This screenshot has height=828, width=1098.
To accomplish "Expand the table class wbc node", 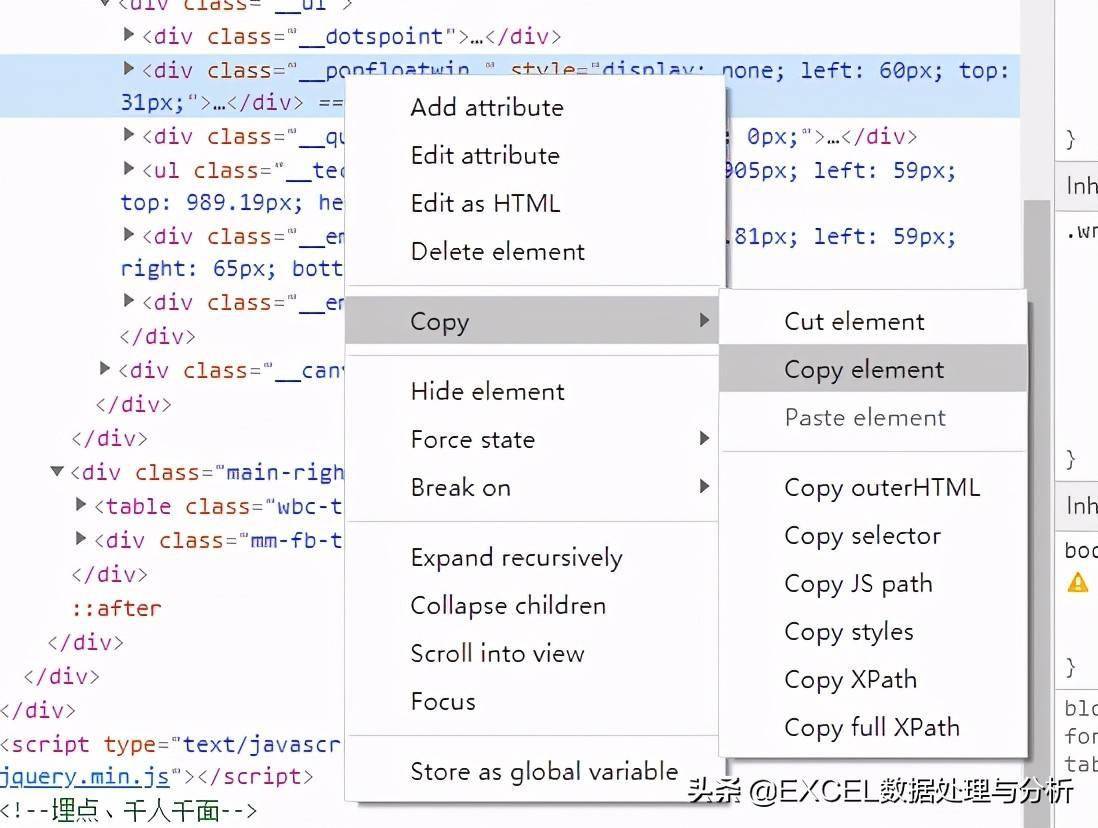I will (81, 504).
